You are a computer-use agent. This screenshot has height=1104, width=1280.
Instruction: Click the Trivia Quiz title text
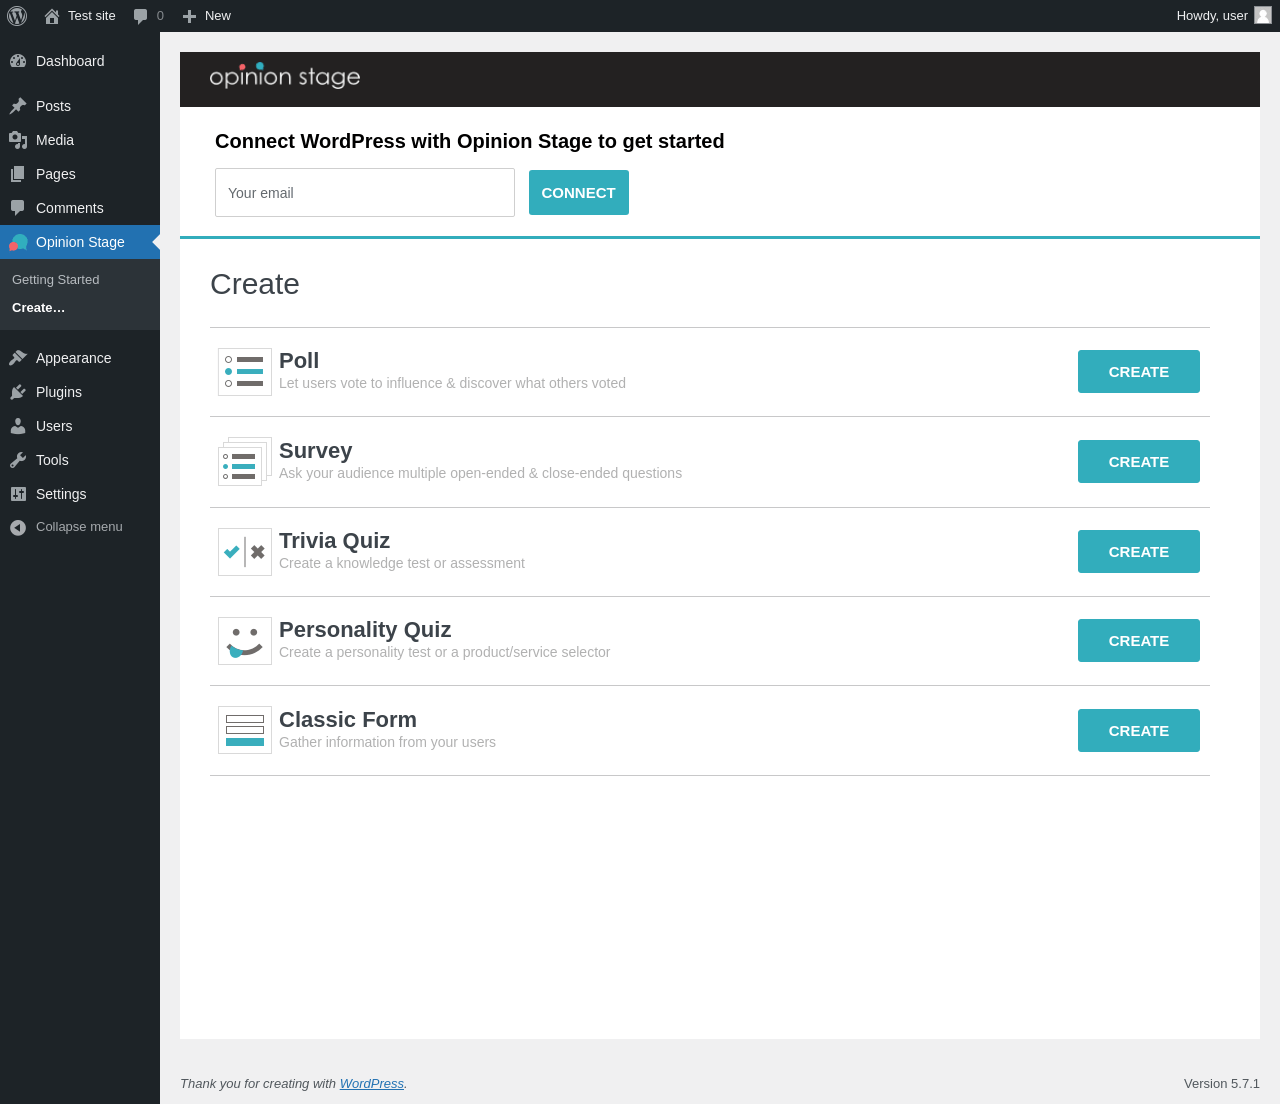335,541
